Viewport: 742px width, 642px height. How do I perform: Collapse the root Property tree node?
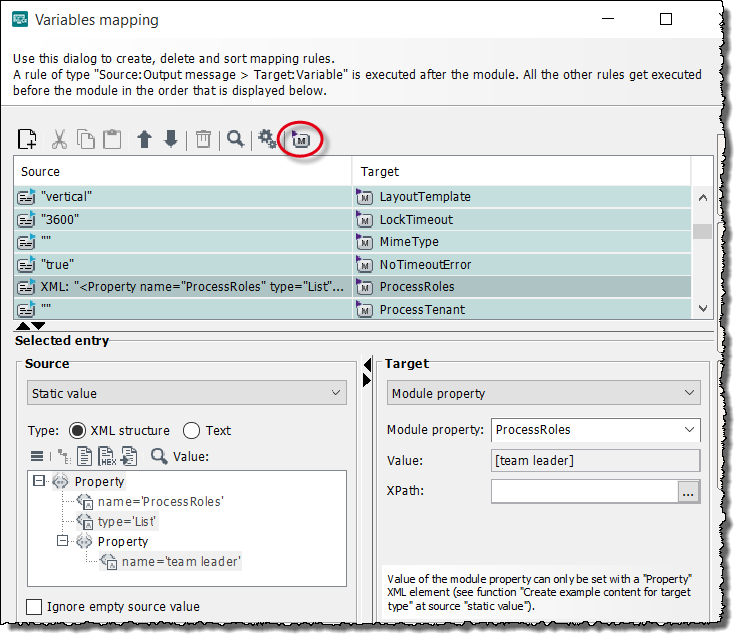(x=39, y=481)
